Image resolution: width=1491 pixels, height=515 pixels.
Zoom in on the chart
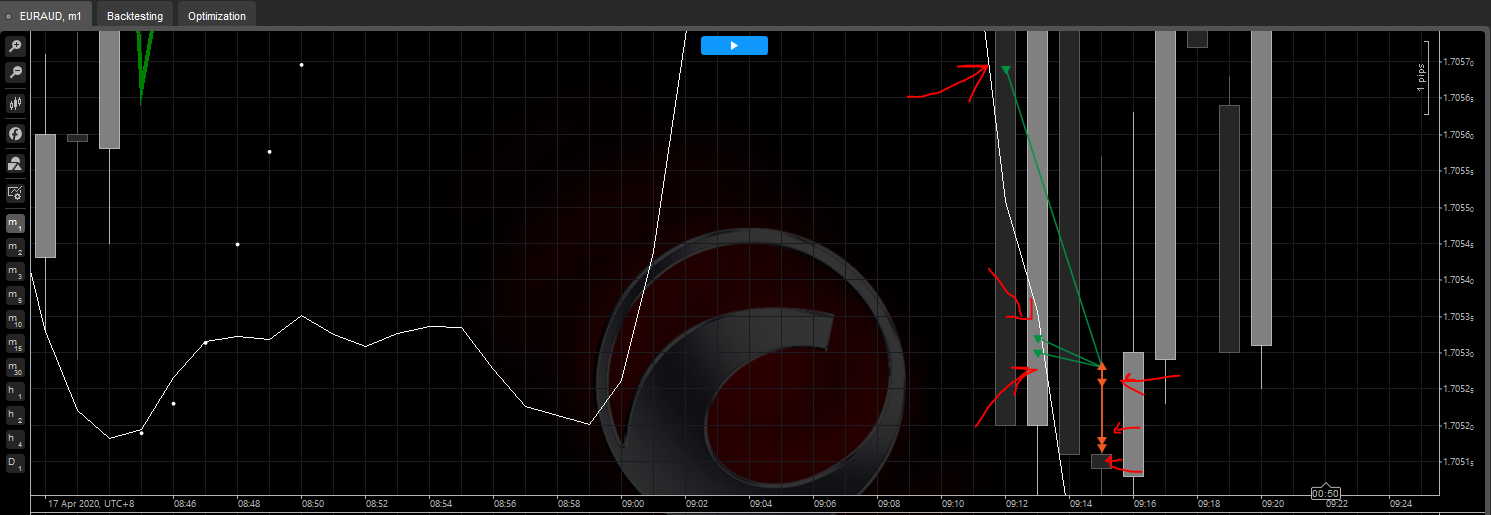(x=15, y=47)
